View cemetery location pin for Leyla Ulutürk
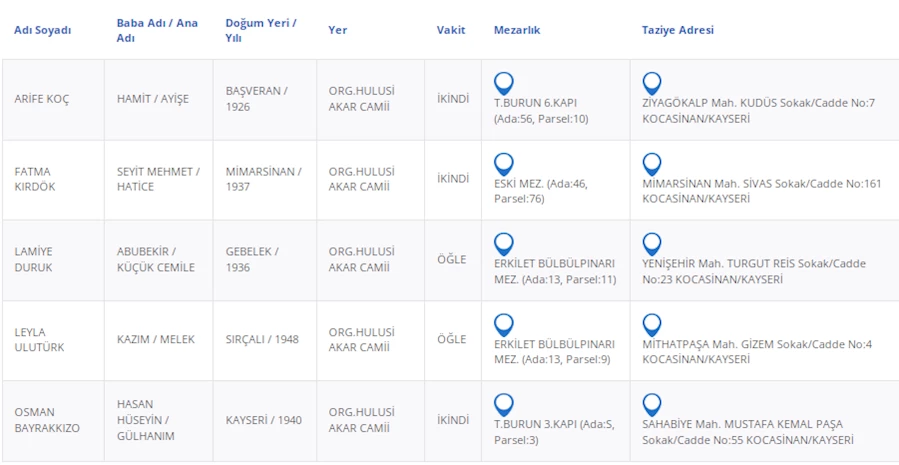899x465 pixels. (x=504, y=324)
